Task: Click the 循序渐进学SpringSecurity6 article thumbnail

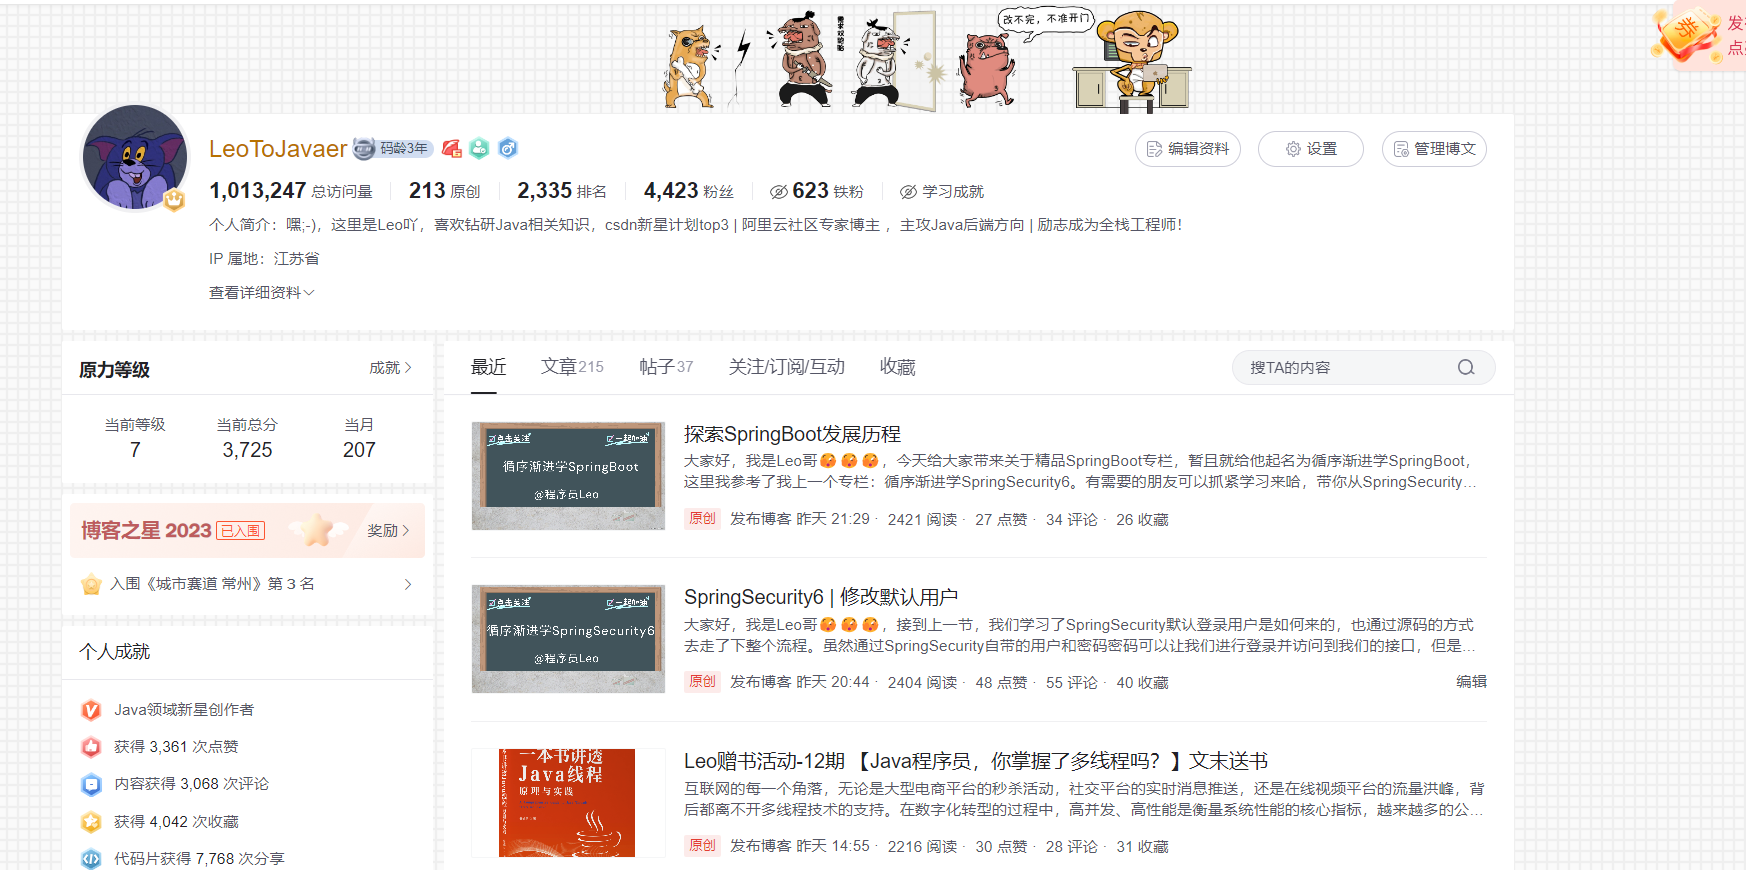Action: (x=568, y=639)
